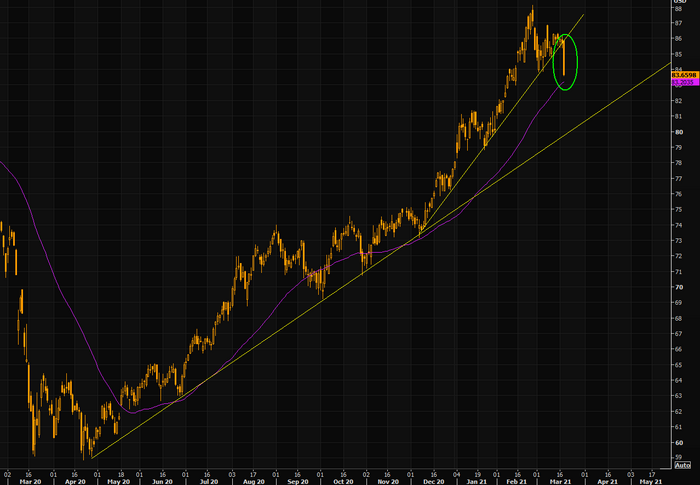The image size is (700, 485).
Task: Click the 70 level on price axis
Action: [678, 287]
